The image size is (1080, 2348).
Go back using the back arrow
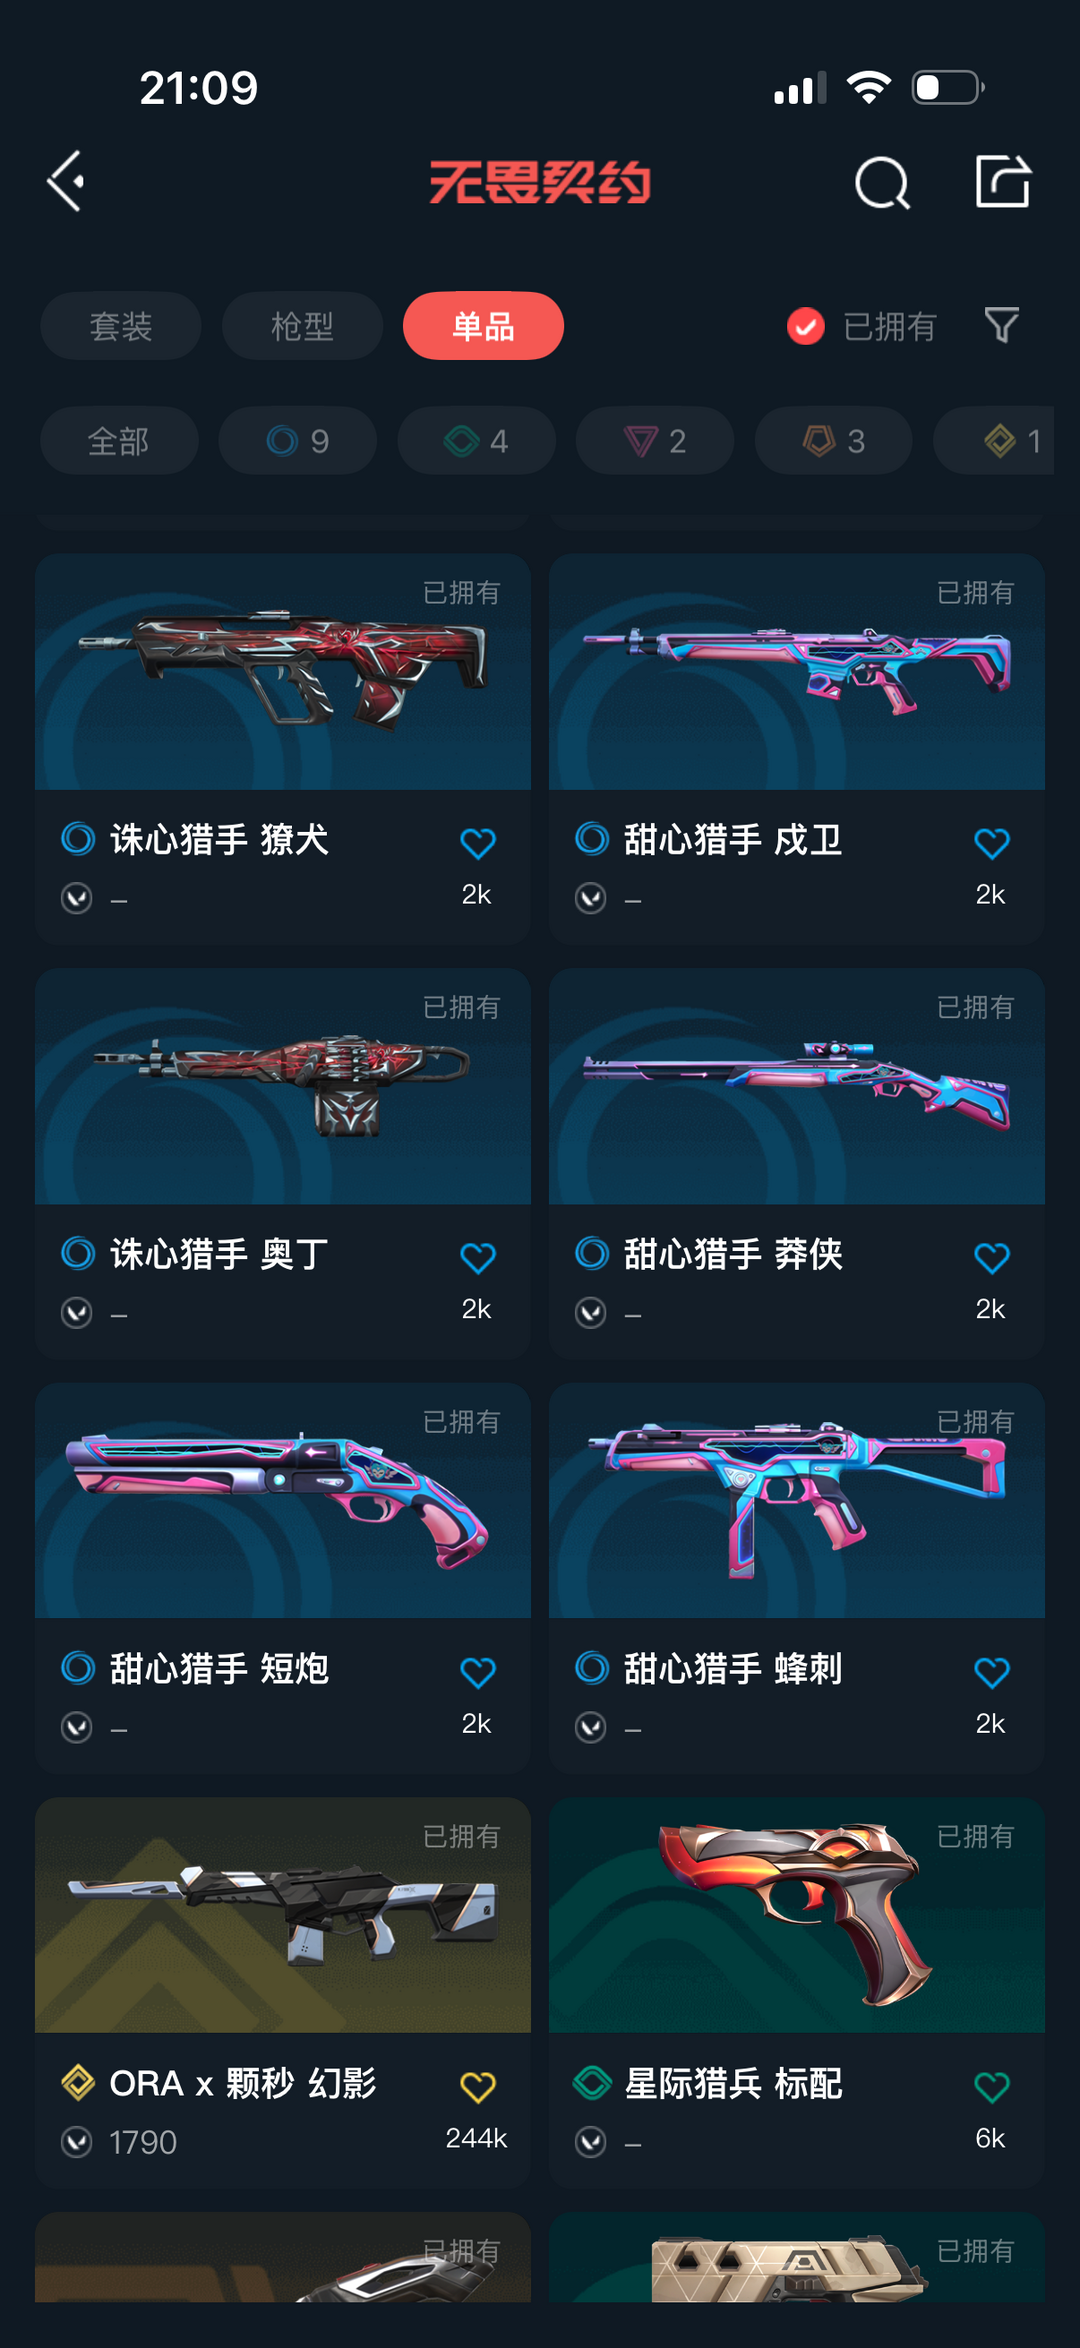(66, 182)
